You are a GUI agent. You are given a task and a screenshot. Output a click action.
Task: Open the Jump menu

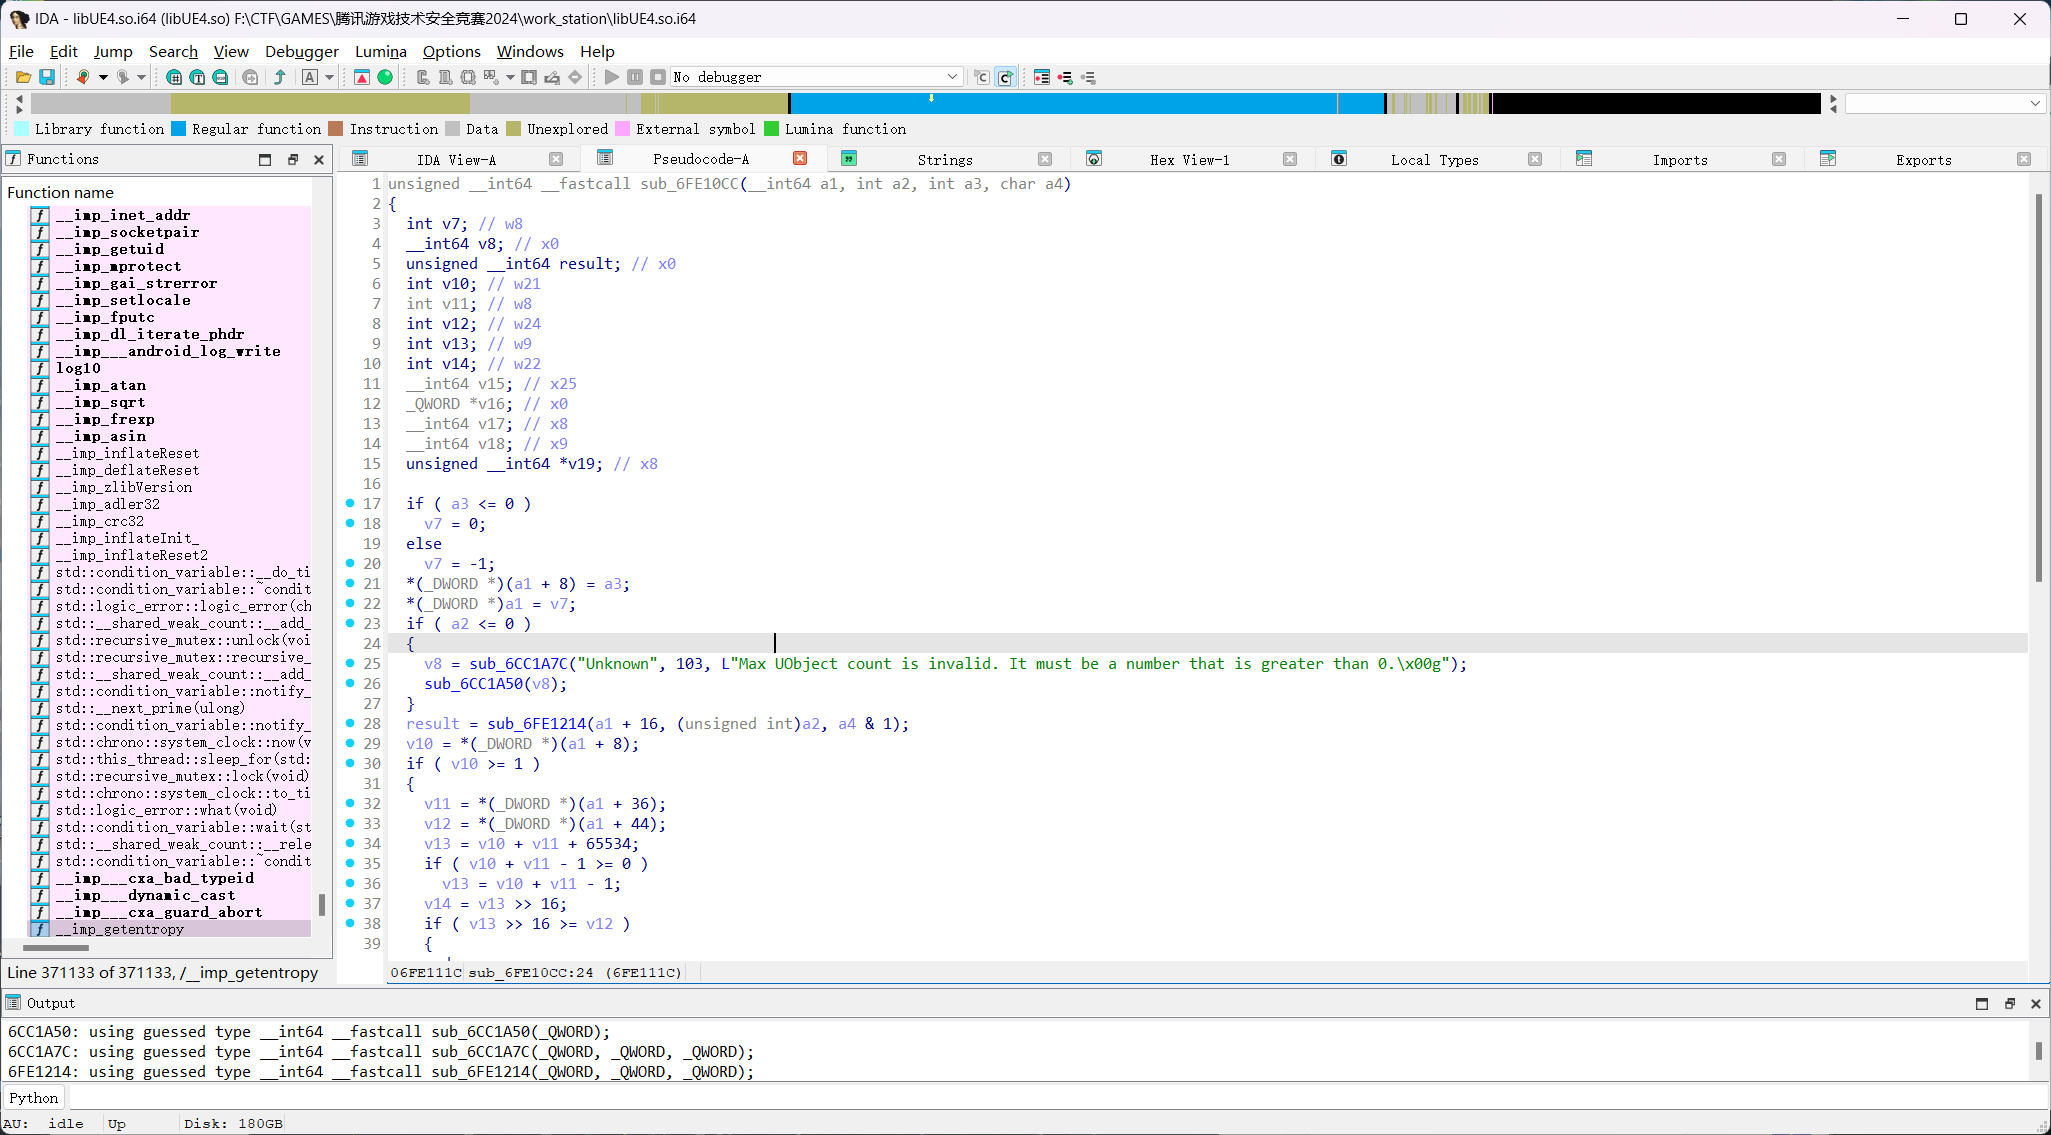(x=113, y=51)
